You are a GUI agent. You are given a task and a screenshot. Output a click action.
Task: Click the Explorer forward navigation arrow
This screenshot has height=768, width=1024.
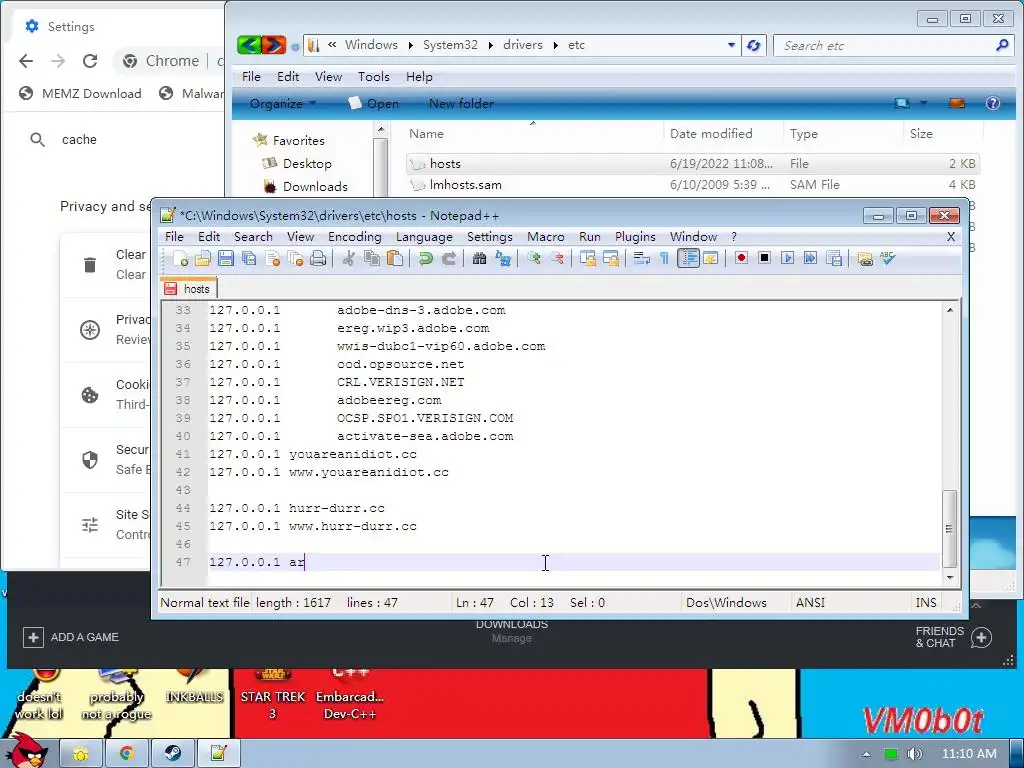pyautogui.click(x=274, y=44)
